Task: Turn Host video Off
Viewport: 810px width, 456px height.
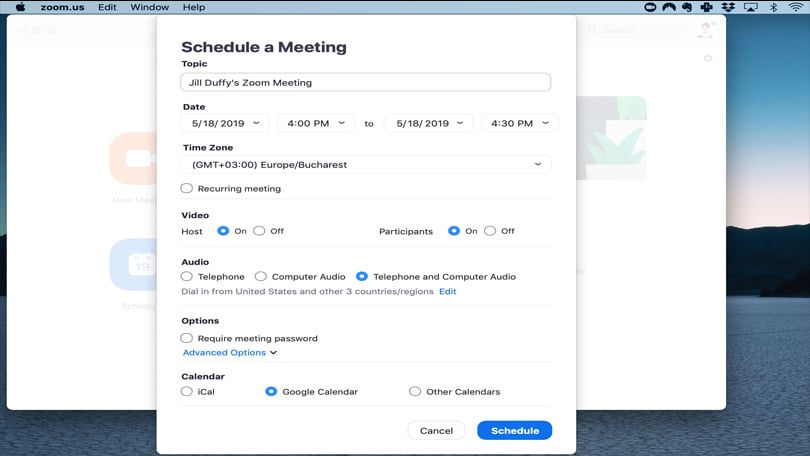Action: pos(259,231)
